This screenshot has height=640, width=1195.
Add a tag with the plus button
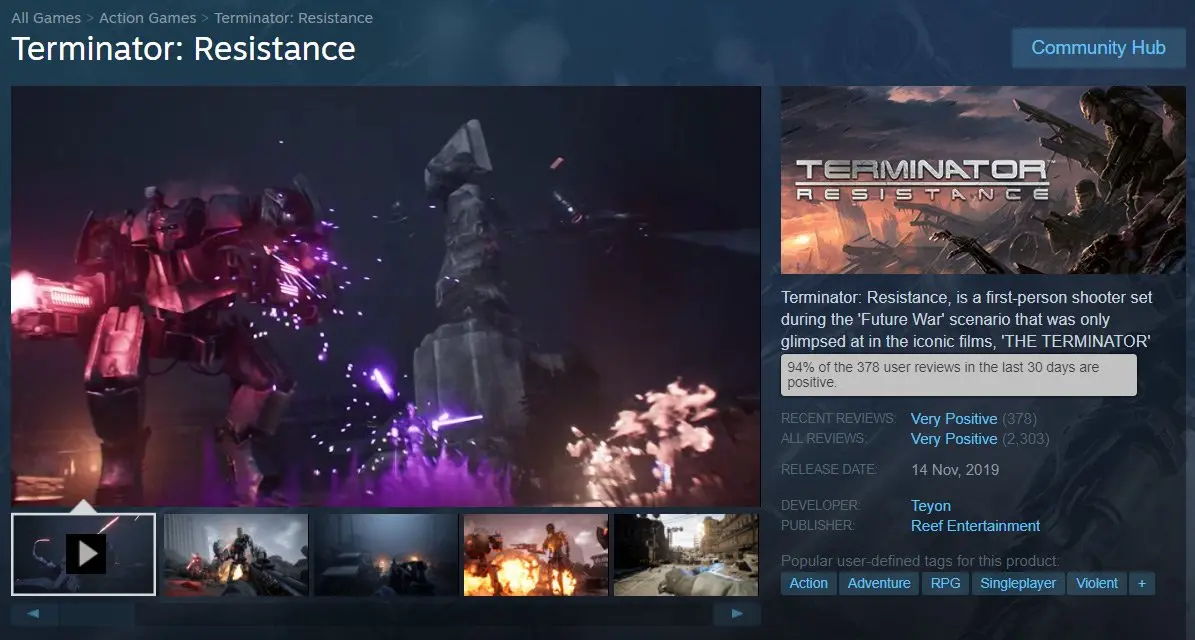(1141, 583)
